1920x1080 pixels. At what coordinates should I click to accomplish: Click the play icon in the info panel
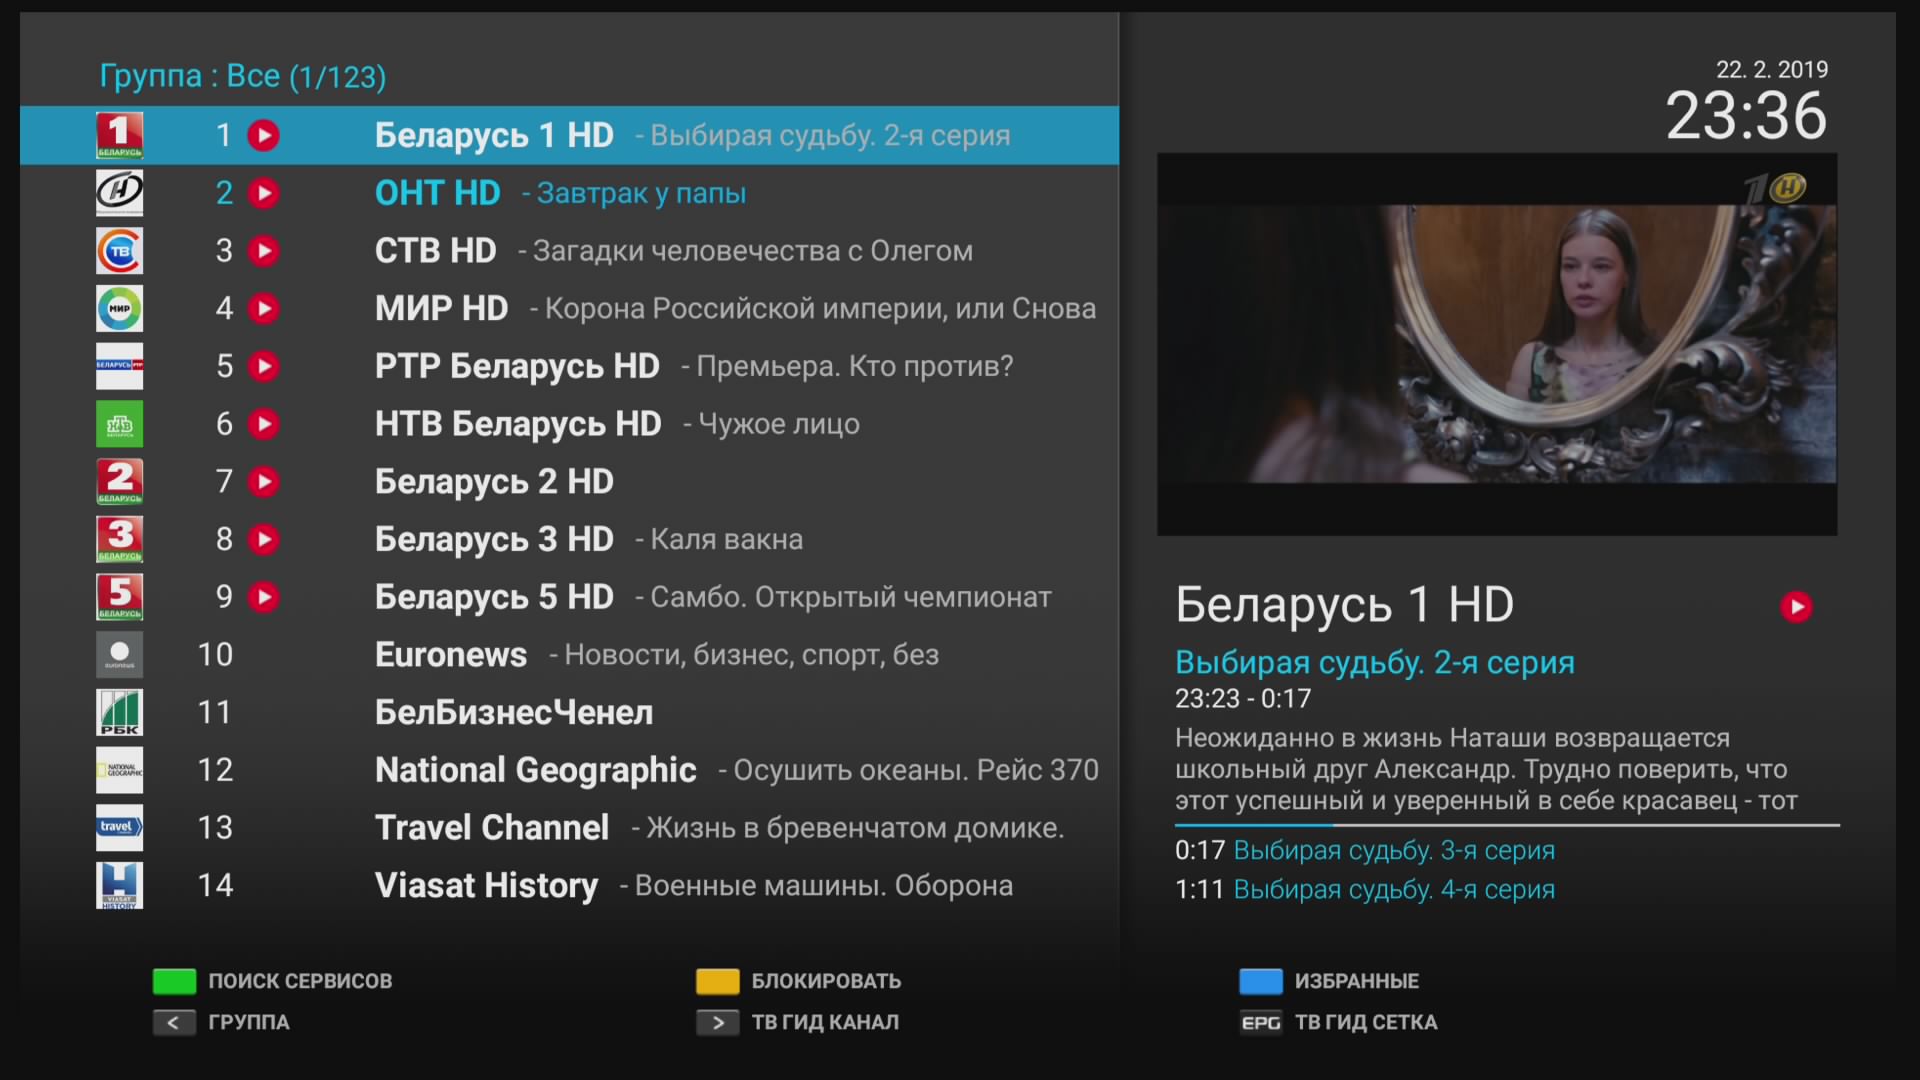pos(1796,607)
